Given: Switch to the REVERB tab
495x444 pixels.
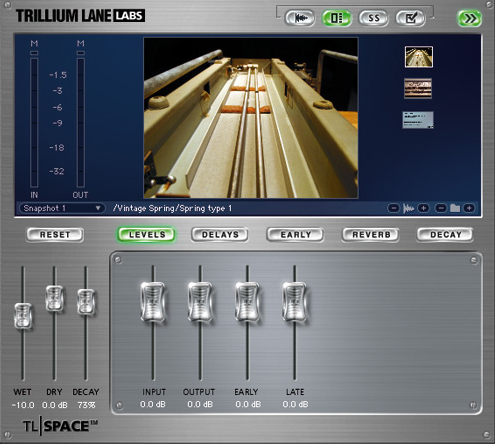Looking at the screenshot, I should [x=371, y=235].
